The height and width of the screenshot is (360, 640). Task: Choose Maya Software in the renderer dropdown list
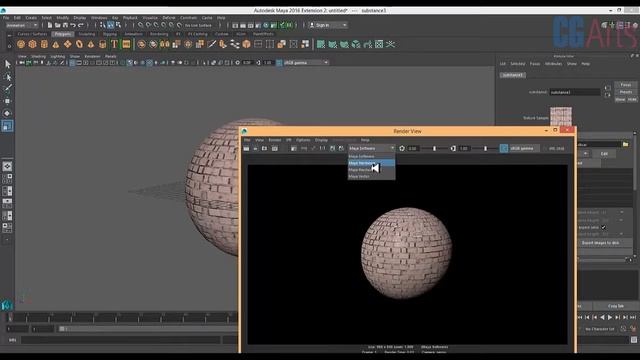click(371, 156)
